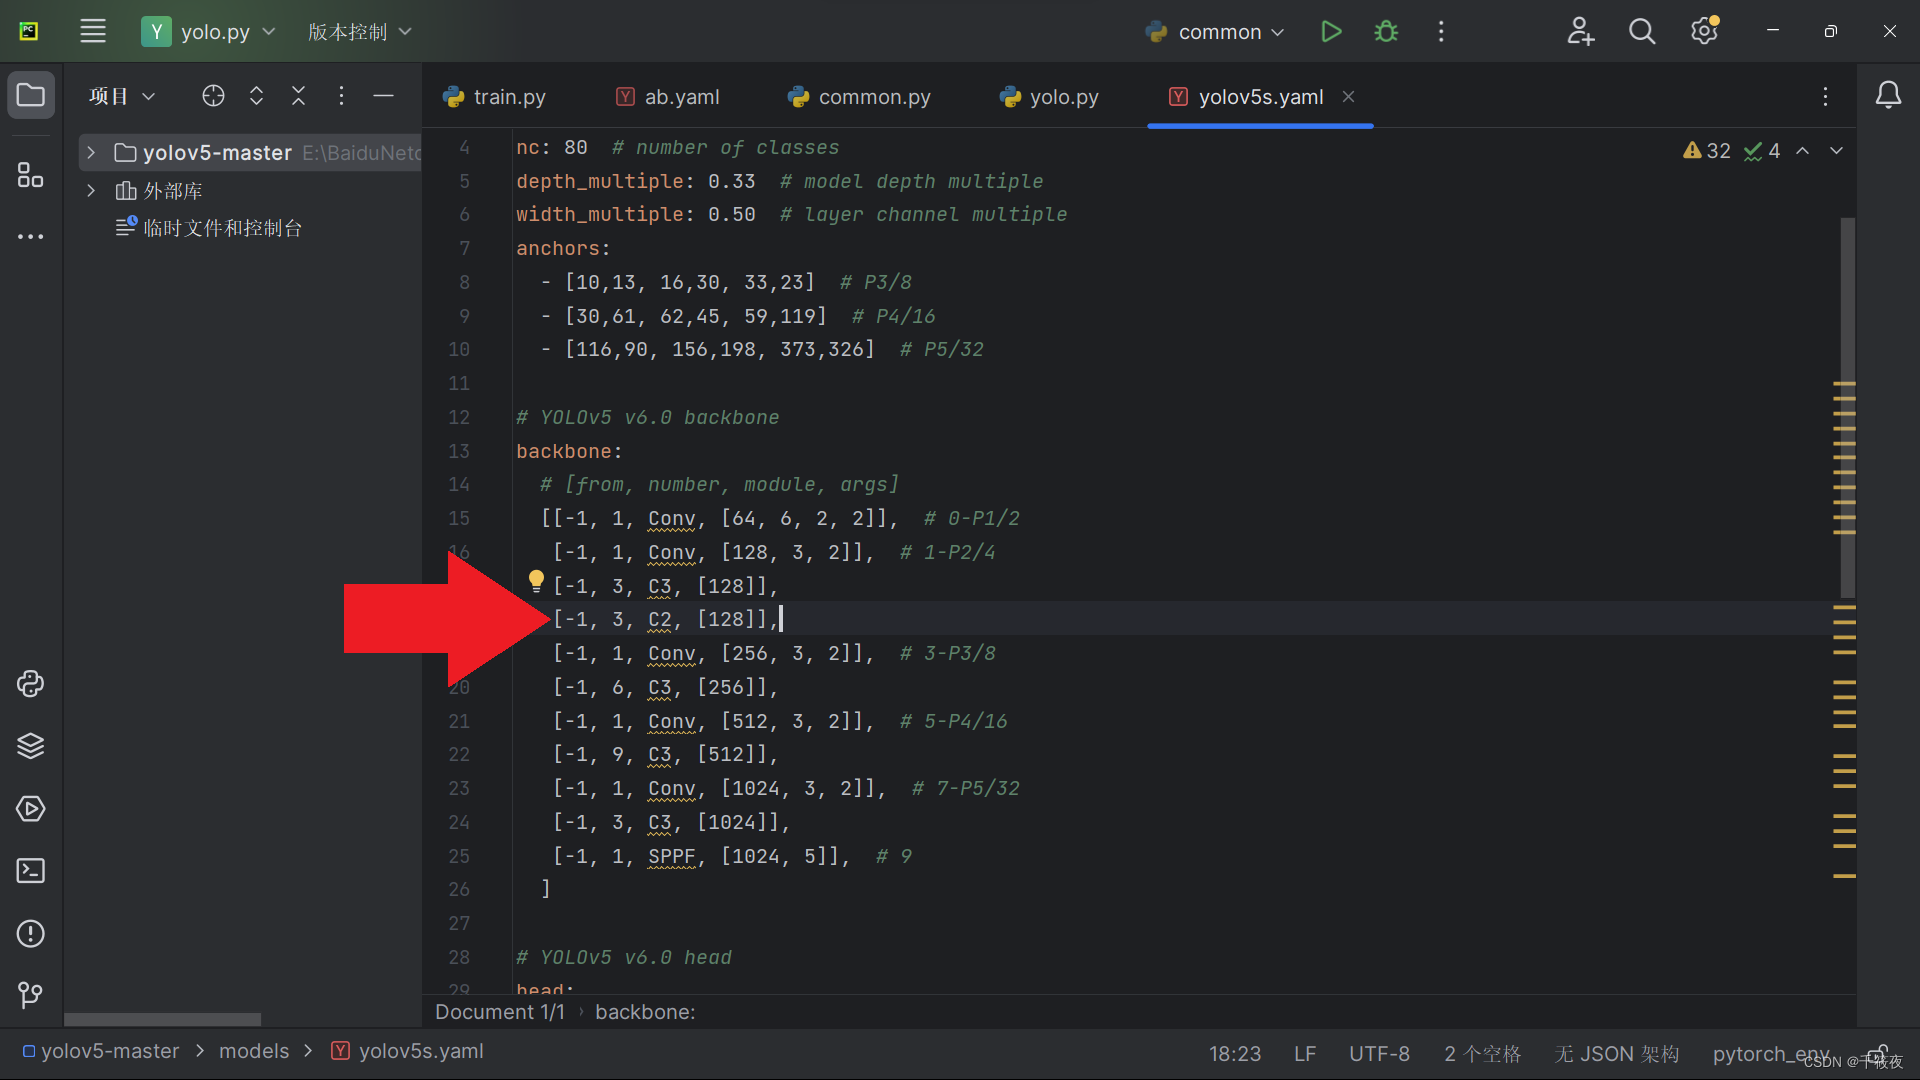This screenshot has height=1080, width=1920.
Task: Open the Git version control tool window
Action: pos(31,995)
